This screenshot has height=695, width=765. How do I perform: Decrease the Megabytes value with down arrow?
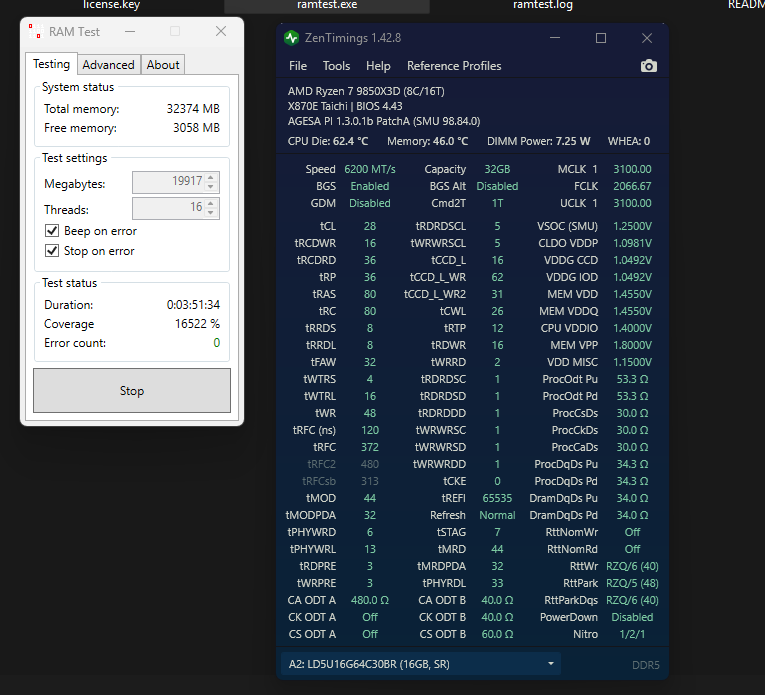coord(211,187)
